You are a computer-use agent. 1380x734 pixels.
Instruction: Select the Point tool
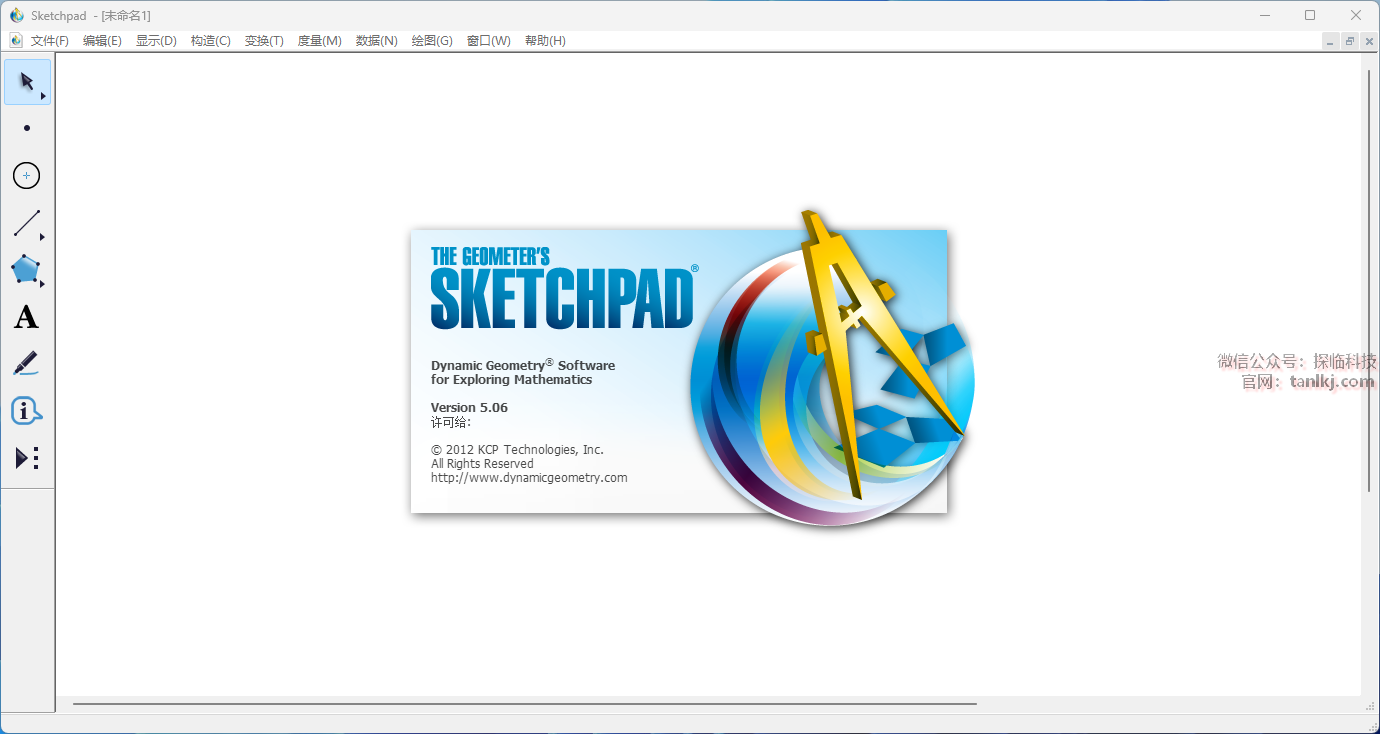pos(27,128)
